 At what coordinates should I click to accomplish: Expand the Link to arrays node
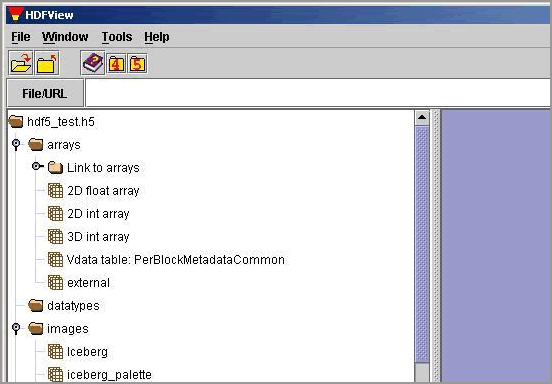point(37,166)
